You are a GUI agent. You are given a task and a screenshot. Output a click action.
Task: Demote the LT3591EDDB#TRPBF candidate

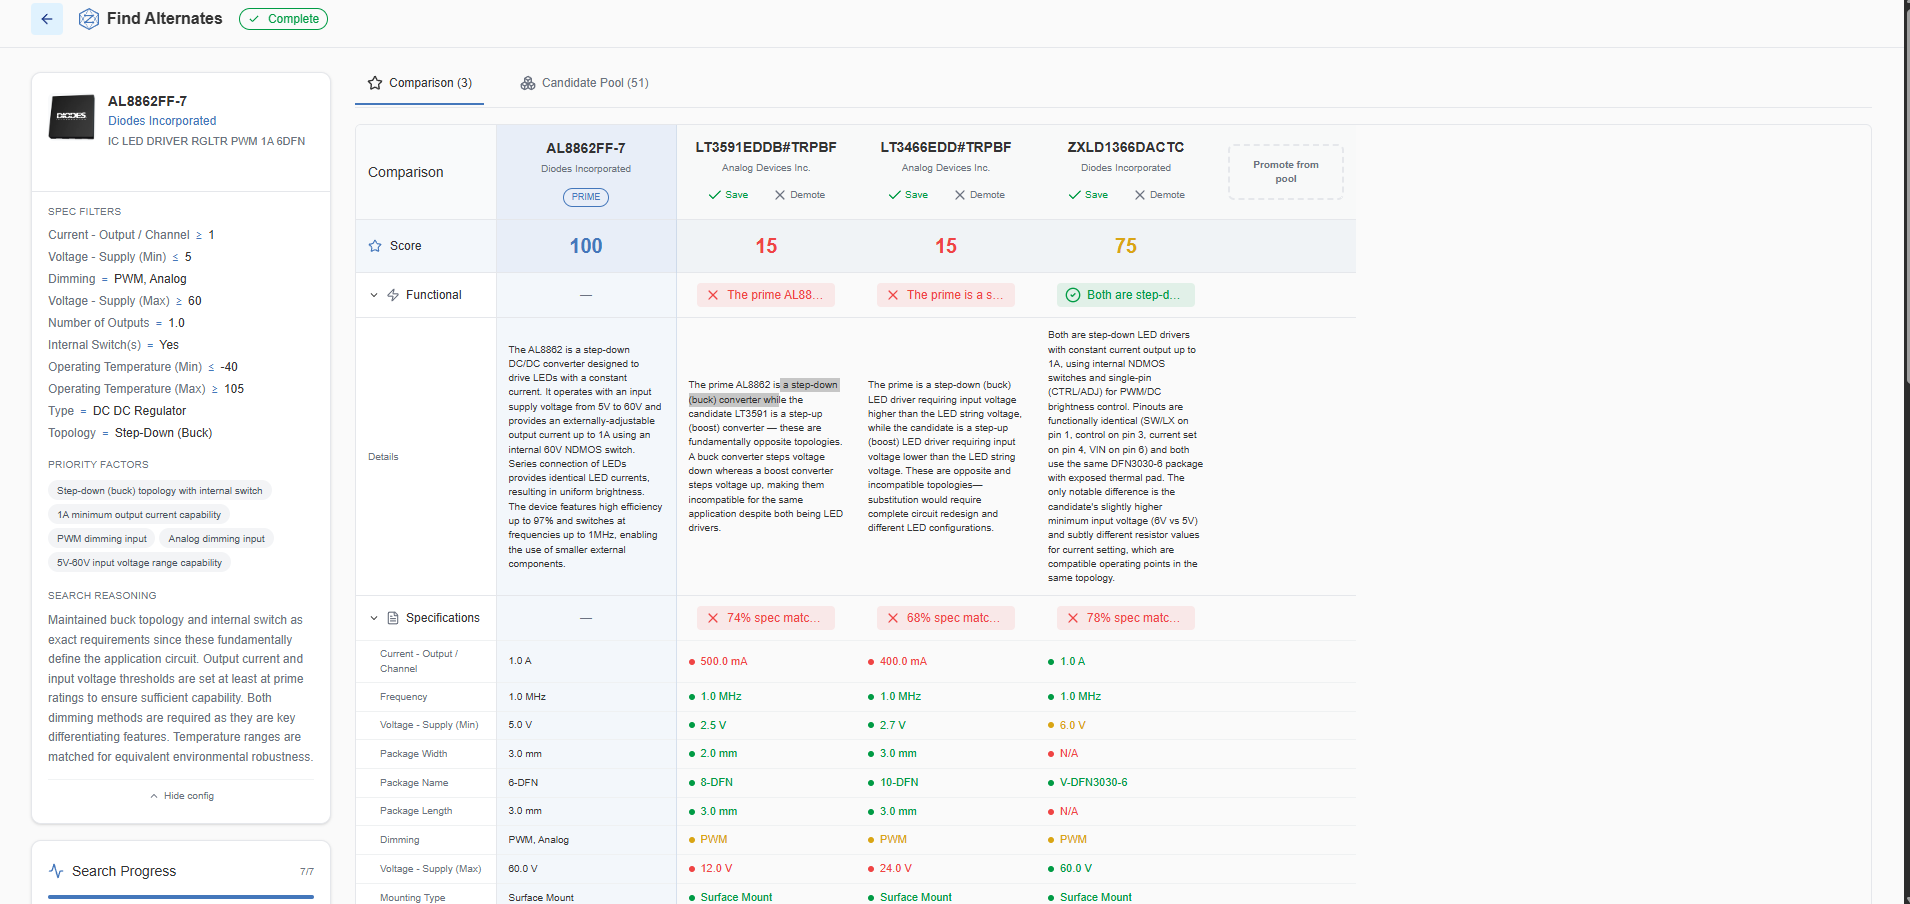pyautogui.click(x=800, y=195)
